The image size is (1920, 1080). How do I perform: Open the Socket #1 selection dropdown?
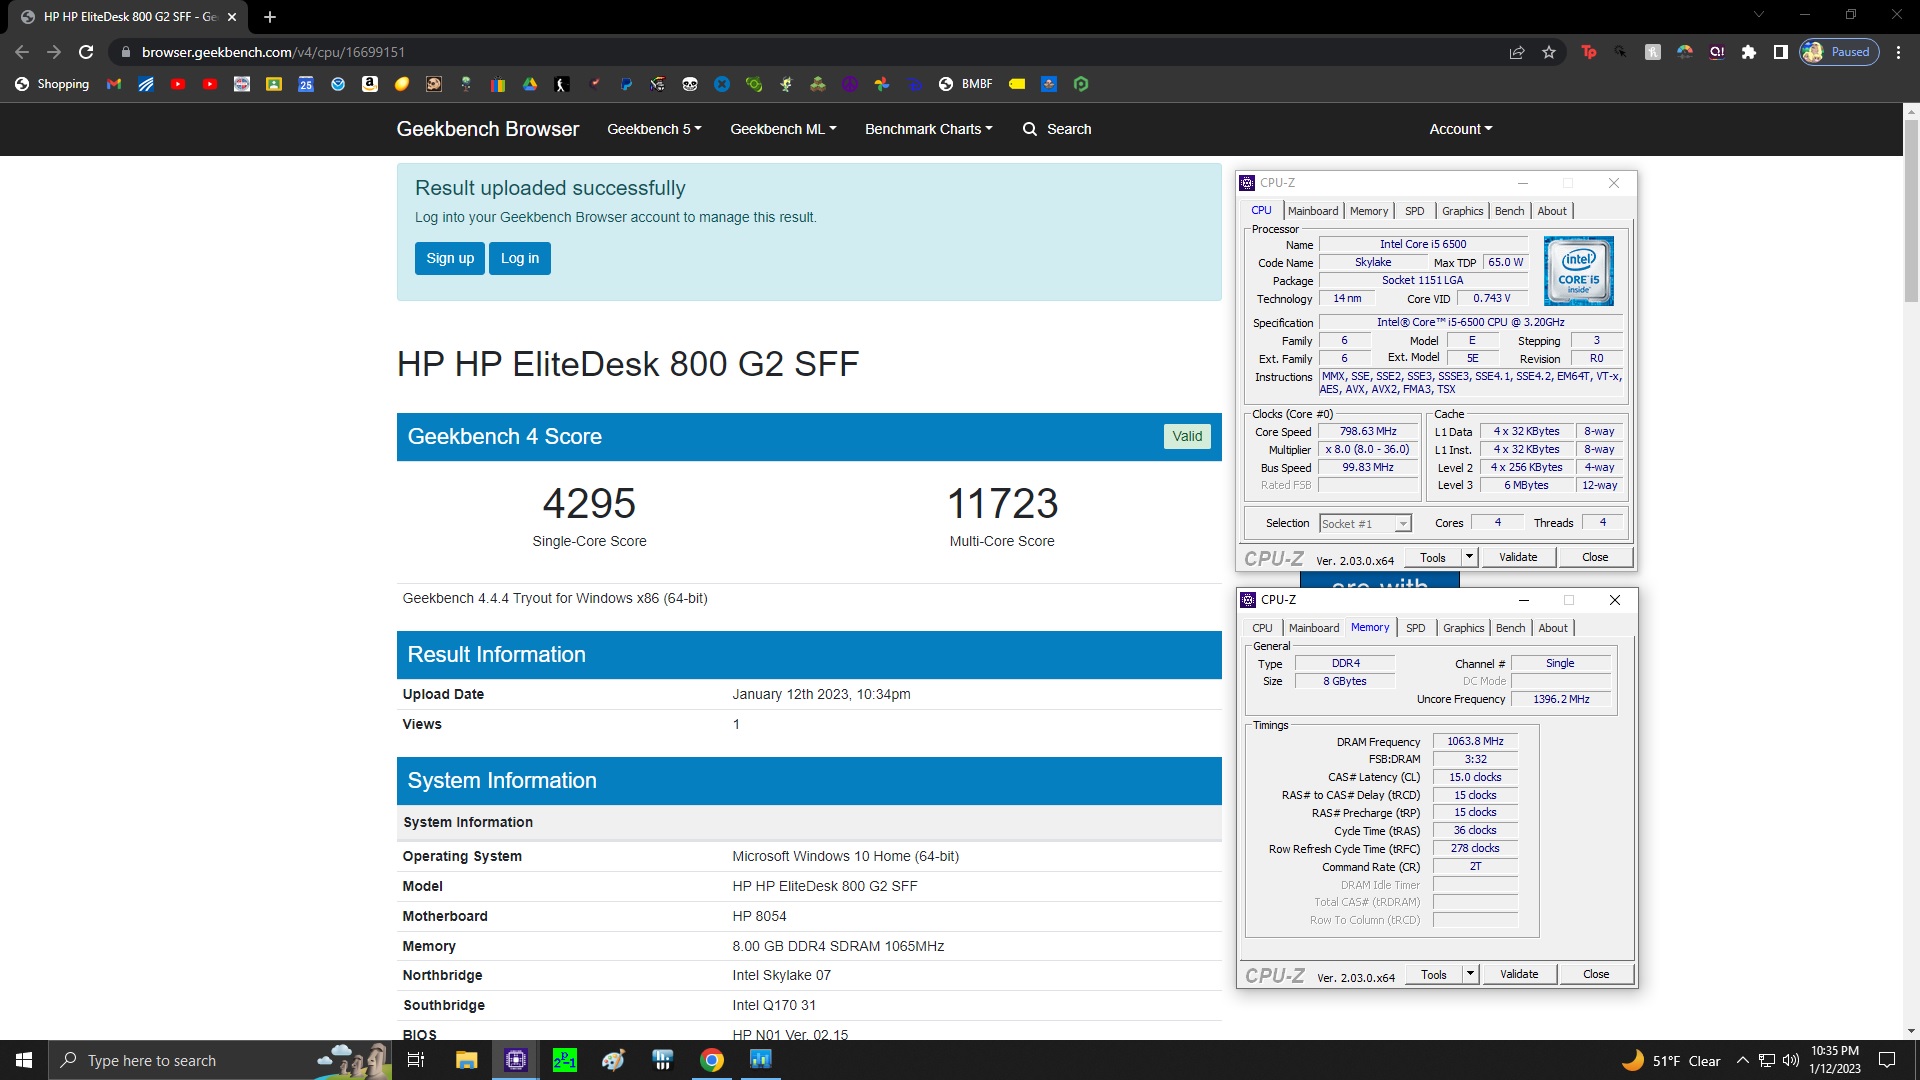tap(1365, 524)
